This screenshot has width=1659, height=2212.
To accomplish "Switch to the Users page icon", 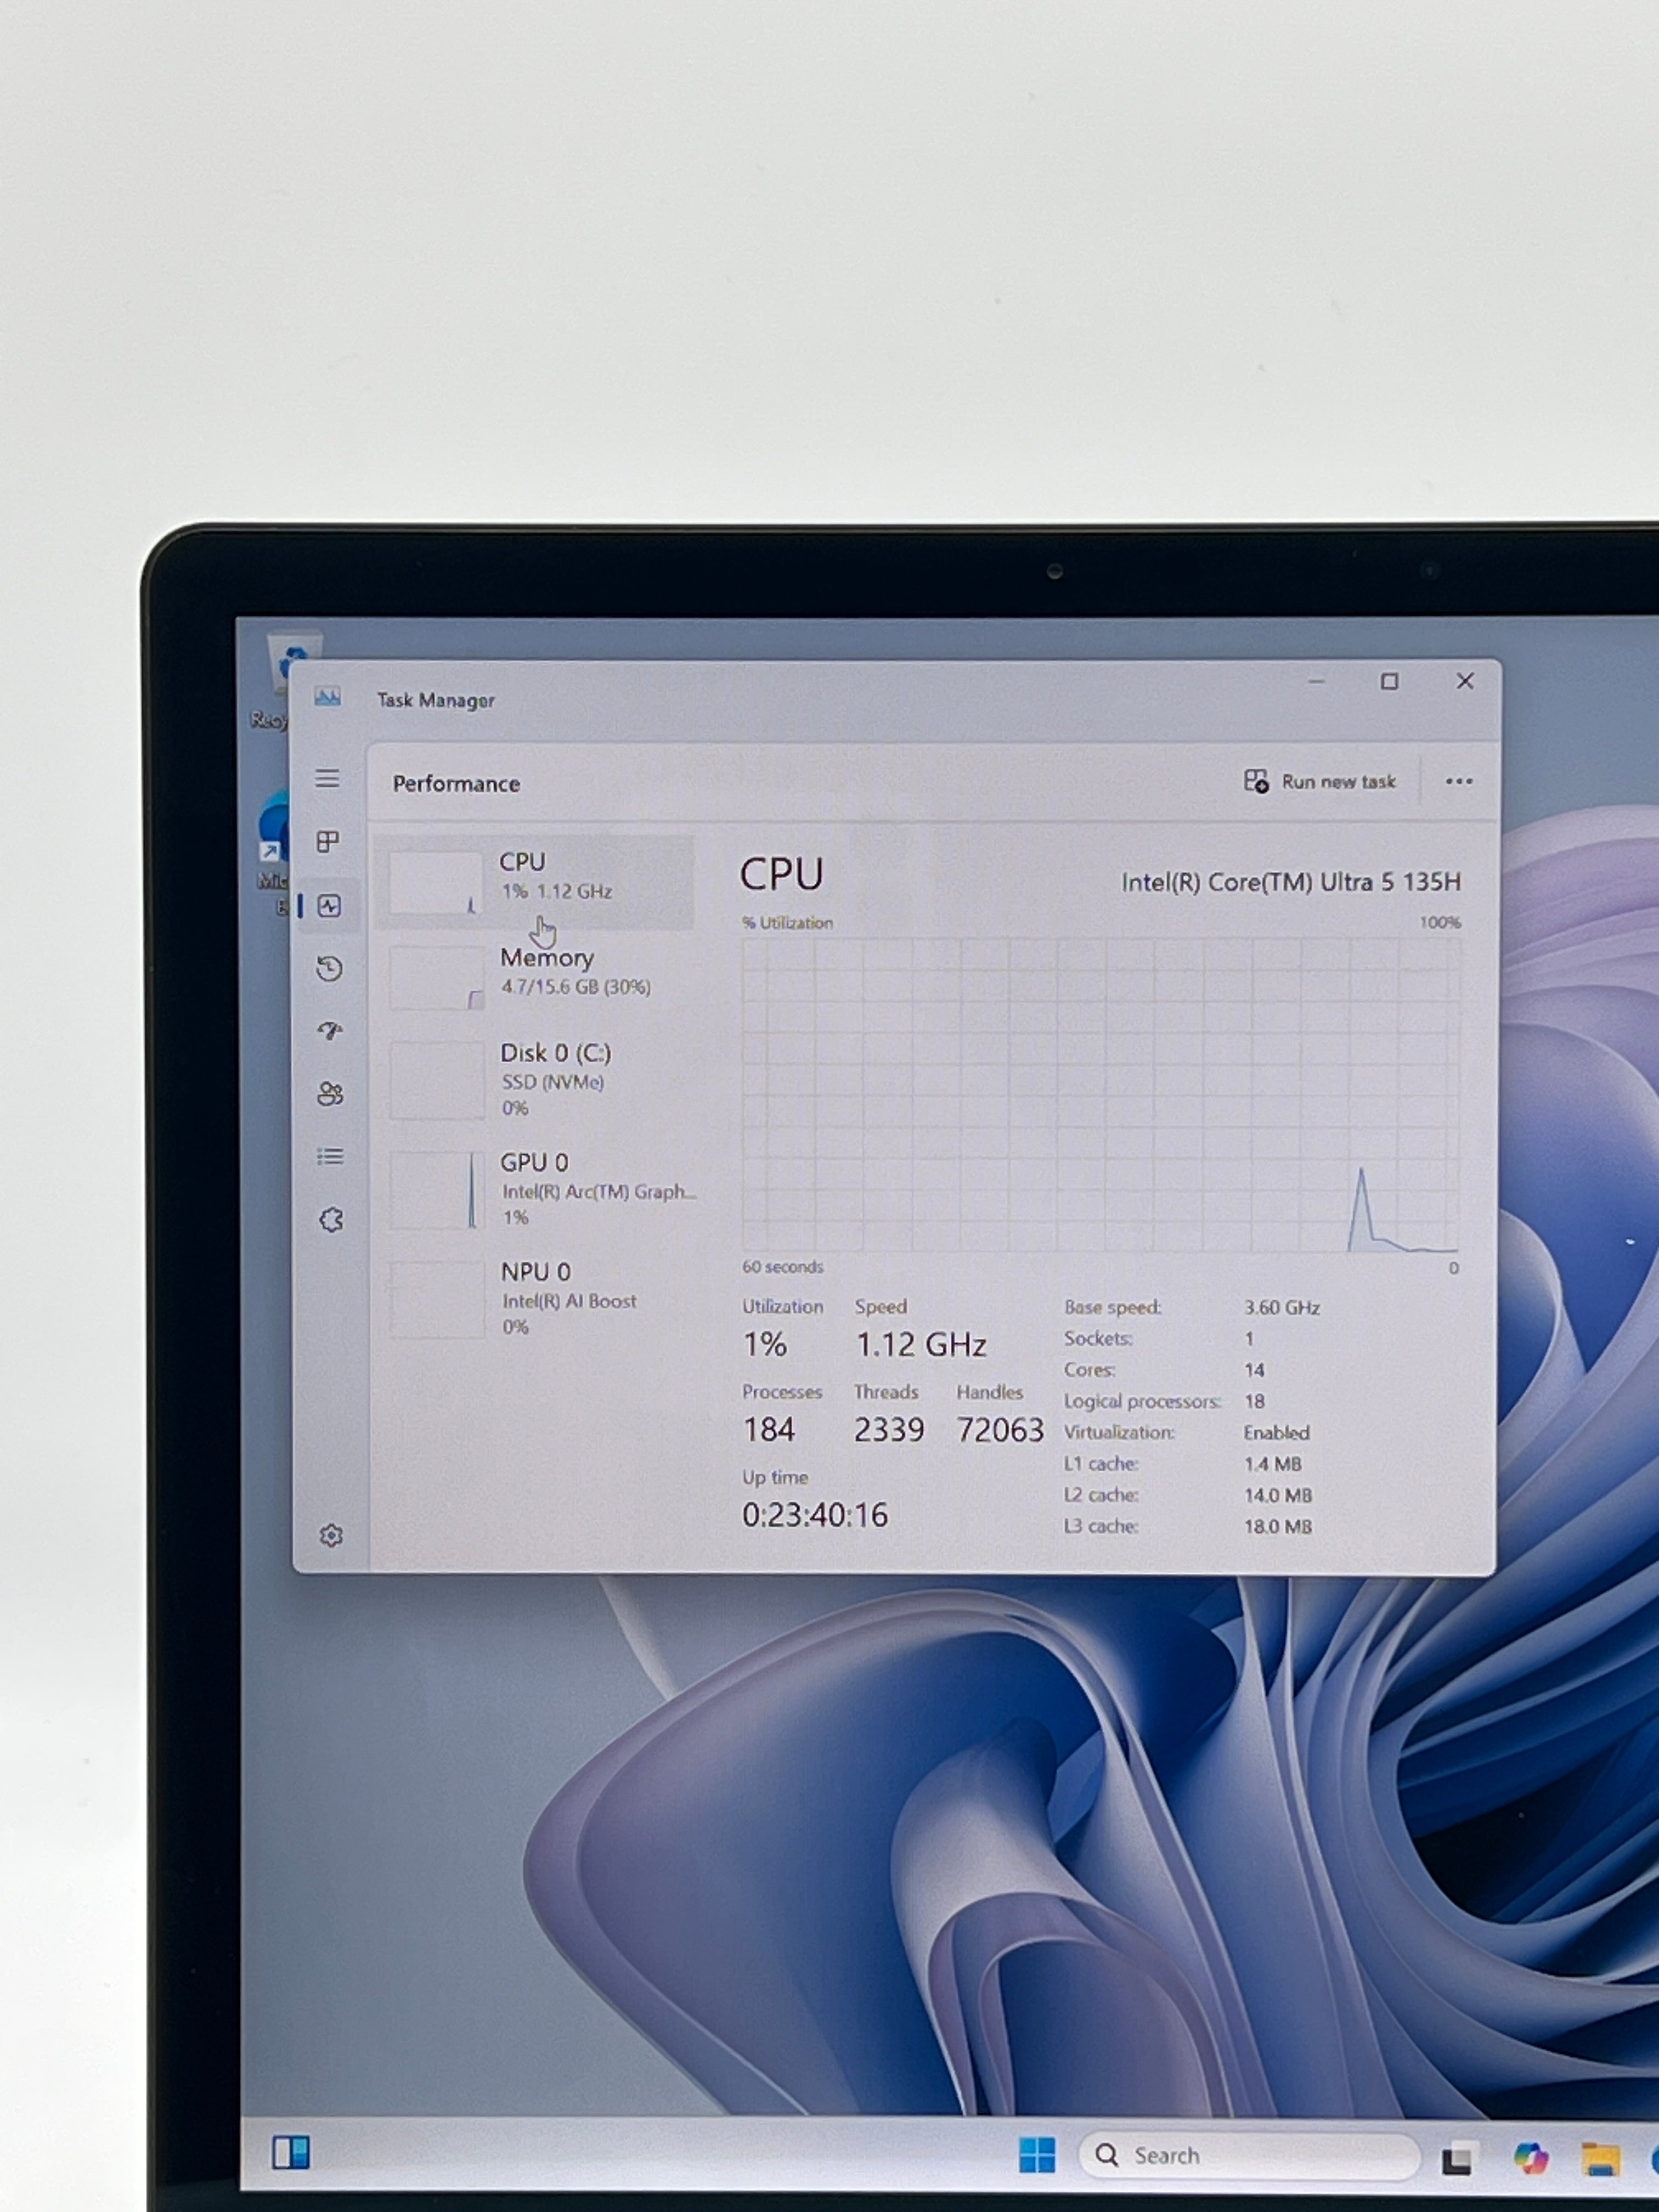I will (330, 1094).
